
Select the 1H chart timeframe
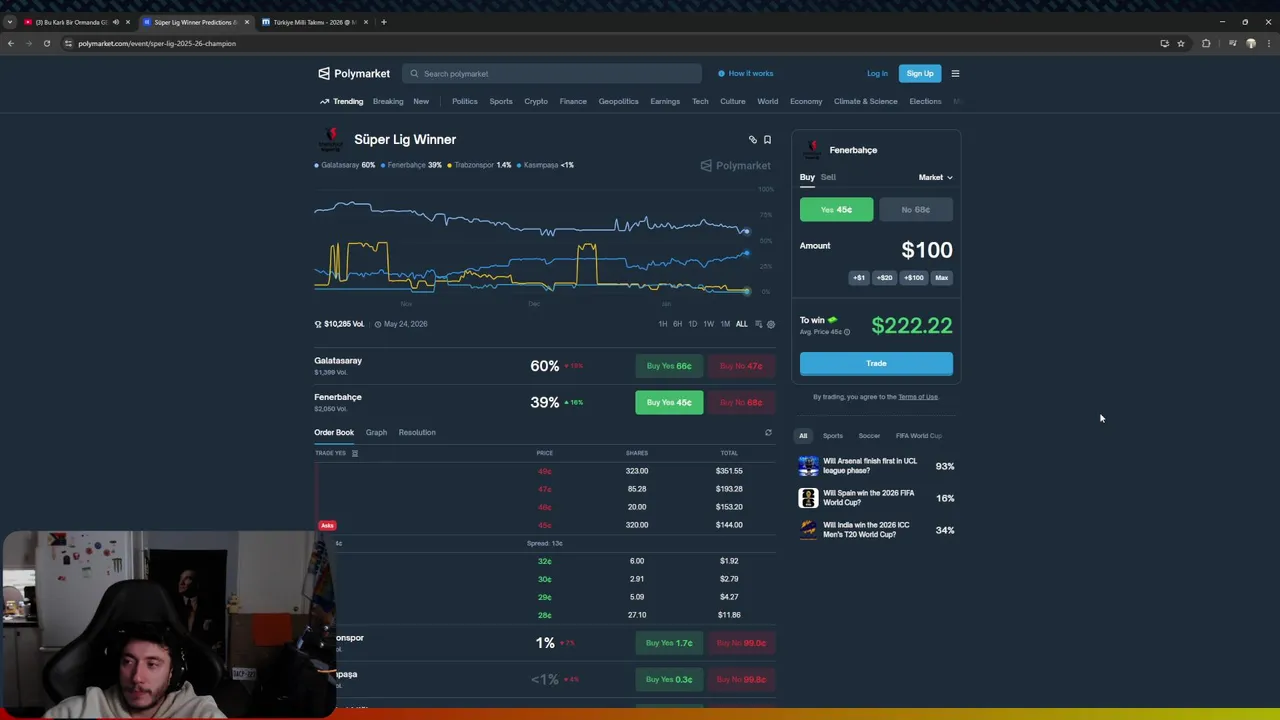pos(662,324)
